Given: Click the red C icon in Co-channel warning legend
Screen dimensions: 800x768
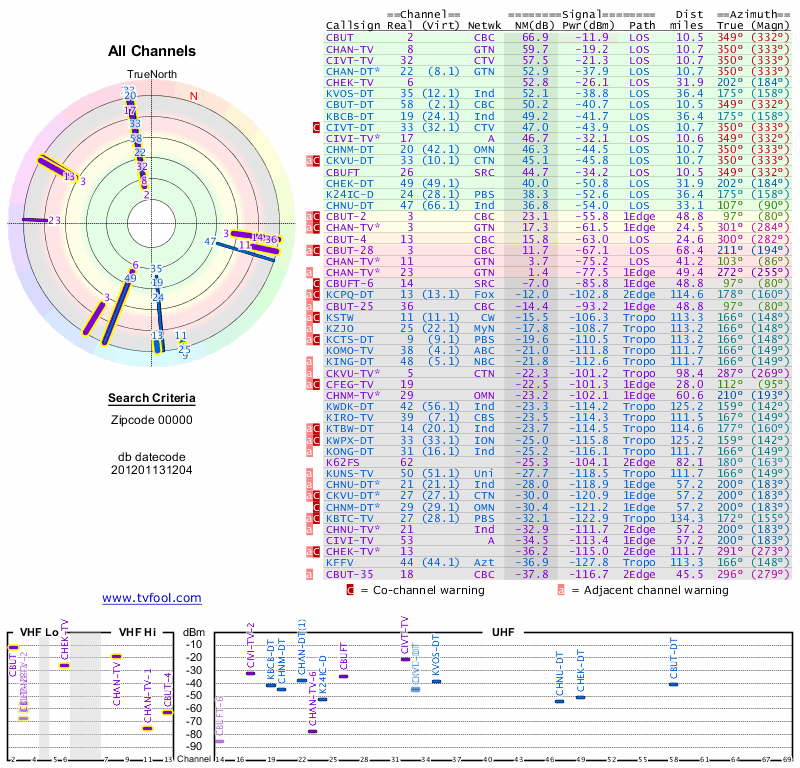Looking at the screenshot, I should pos(350,590).
